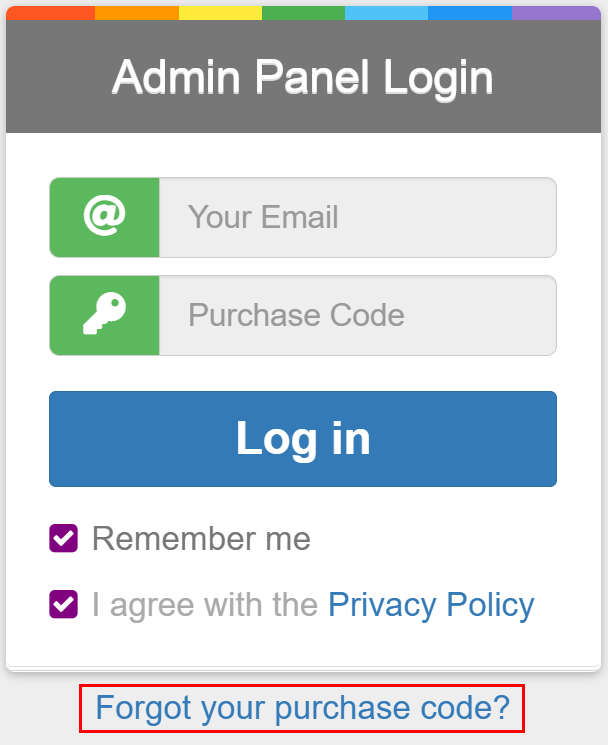The image size is (608, 745).
Task: Open the Privacy Policy link
Action: (x=431, y=604)
